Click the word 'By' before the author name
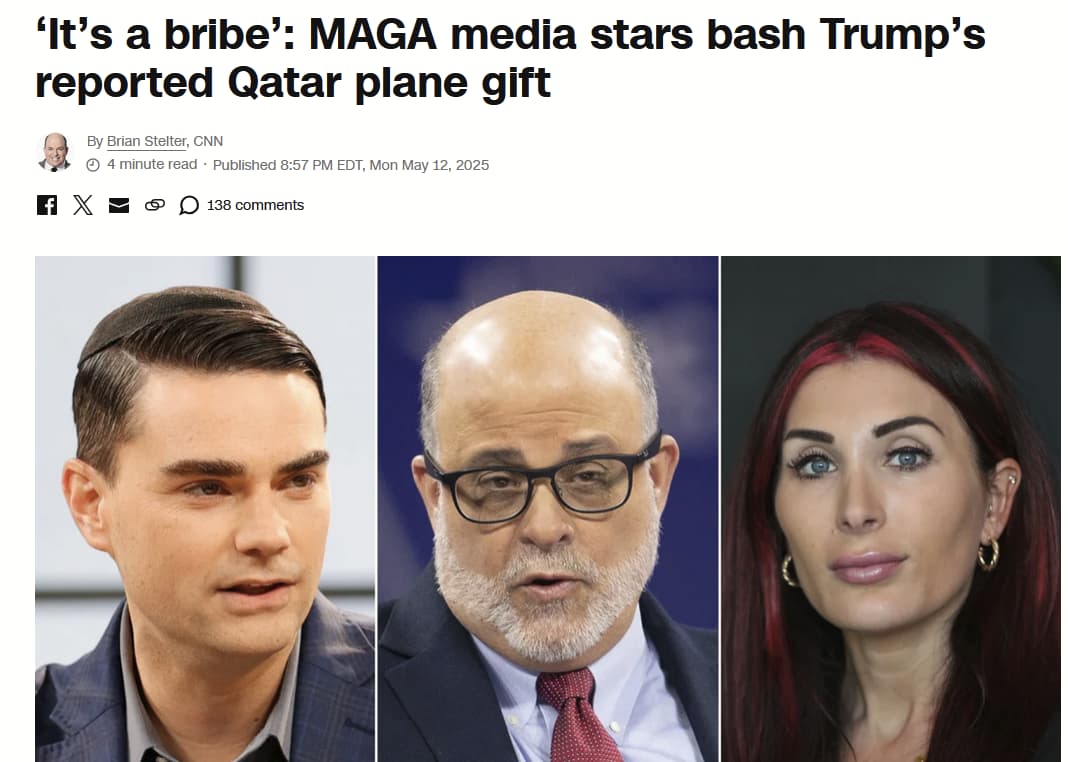This screenshot has width=1068, height=762. (x=95, y=141)
